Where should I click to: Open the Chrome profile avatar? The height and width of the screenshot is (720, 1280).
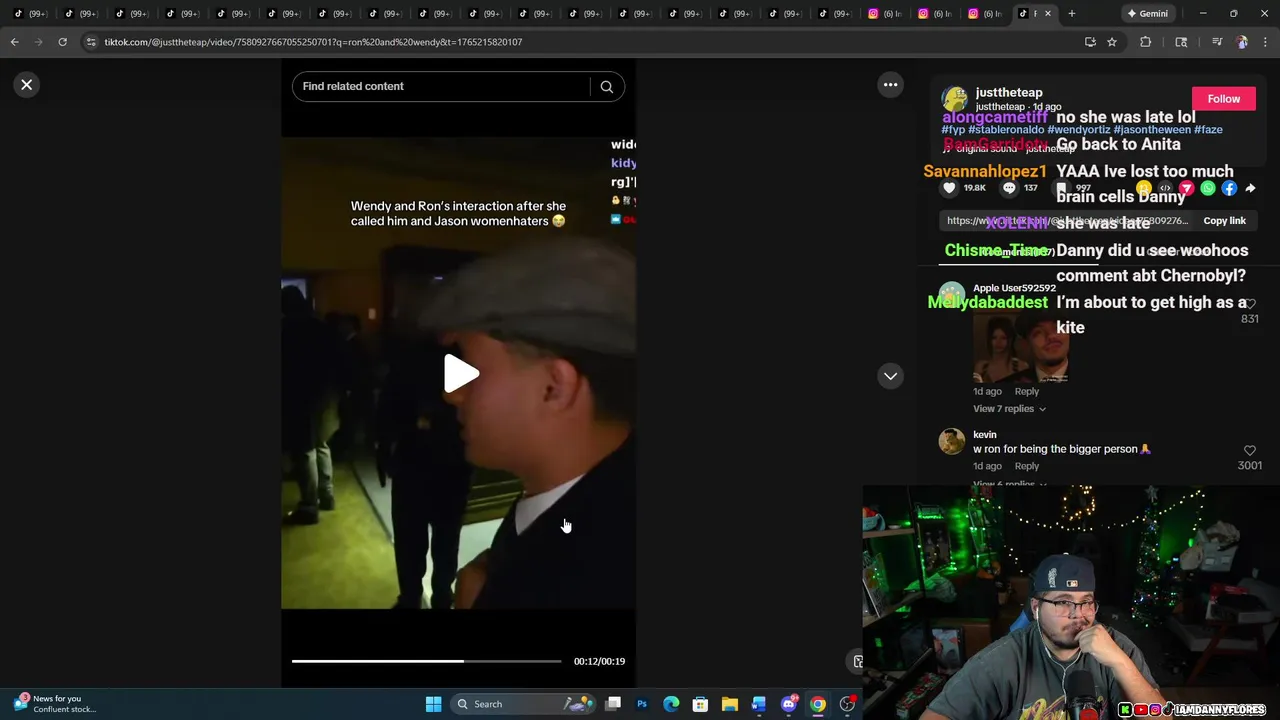coord(1242,42)
